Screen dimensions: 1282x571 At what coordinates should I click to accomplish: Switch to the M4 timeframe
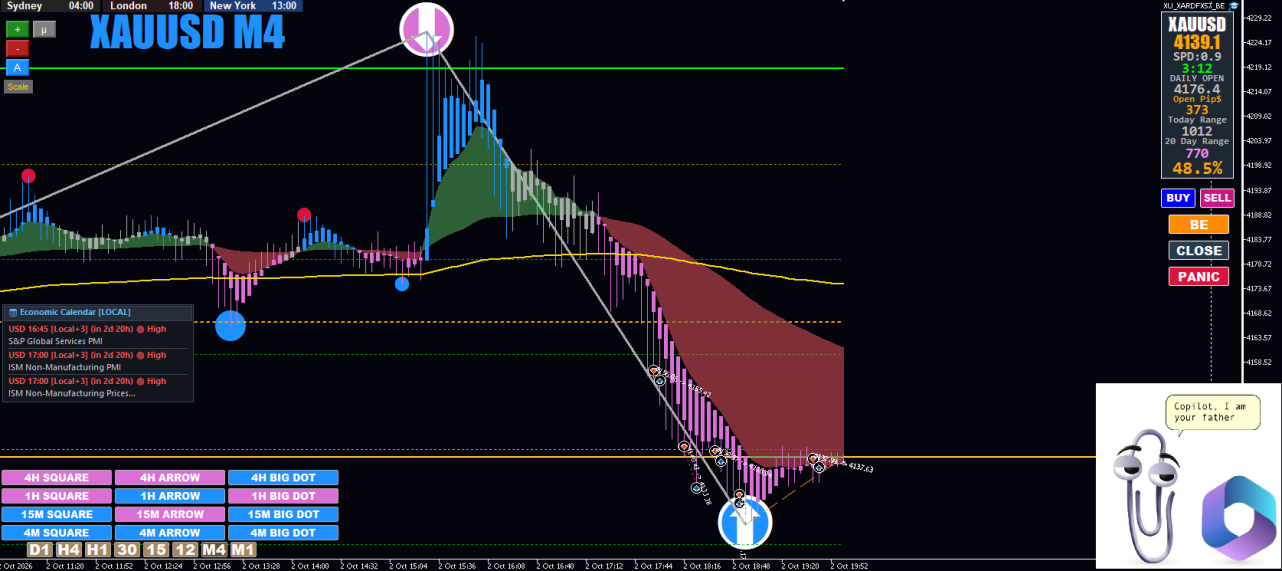click(x=214, y=550)
